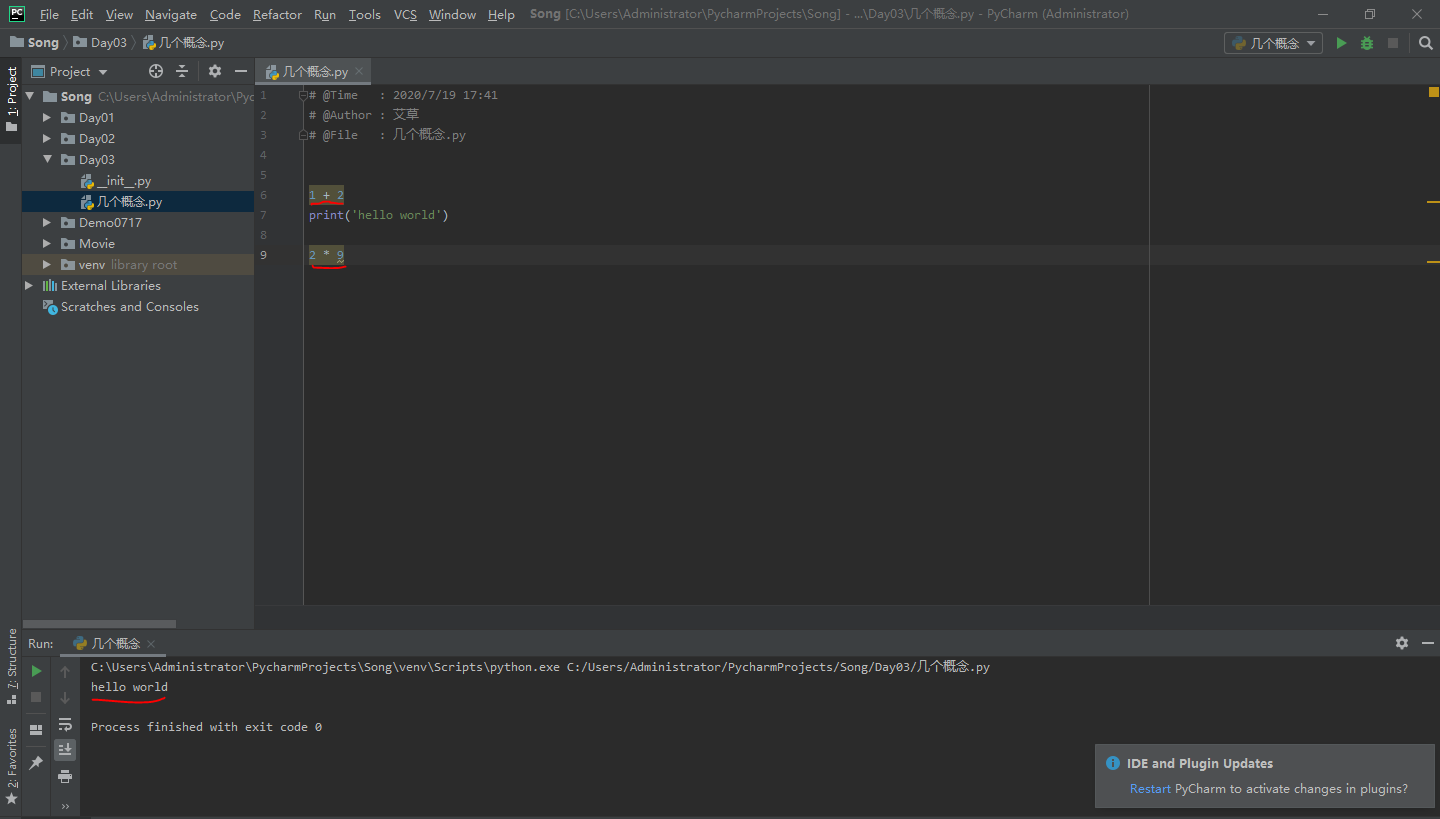
Task: Pin the Run tab with pushpin icon
Action: click(x=36, y=762)
